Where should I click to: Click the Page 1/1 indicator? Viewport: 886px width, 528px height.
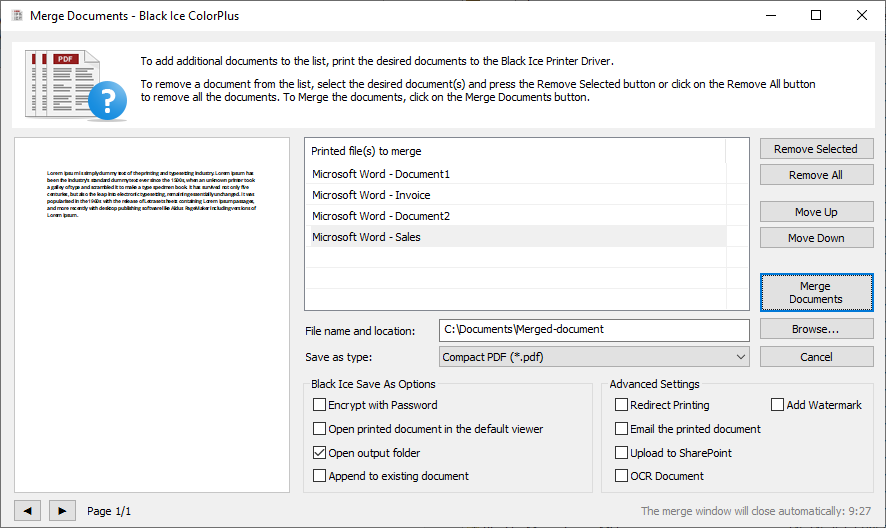tap(109, 511)
